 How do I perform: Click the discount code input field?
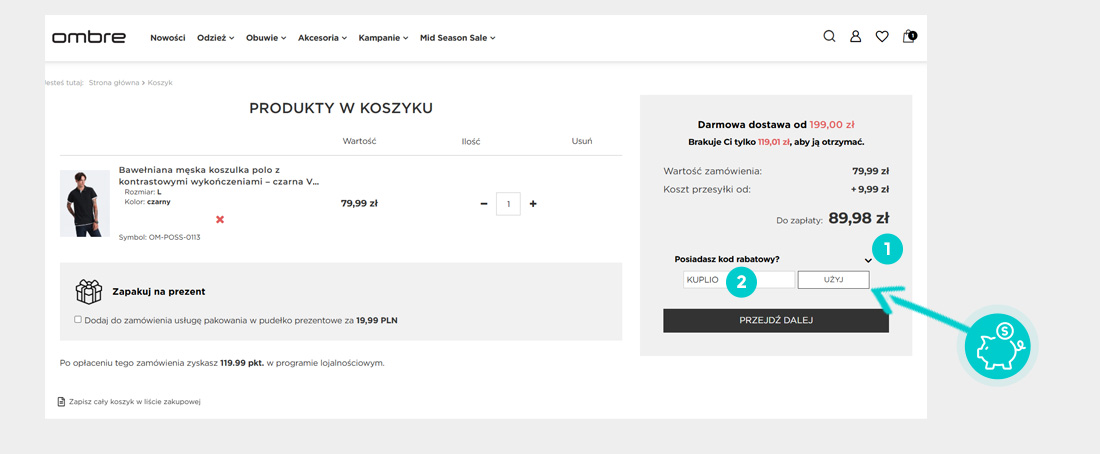[738, 280]
